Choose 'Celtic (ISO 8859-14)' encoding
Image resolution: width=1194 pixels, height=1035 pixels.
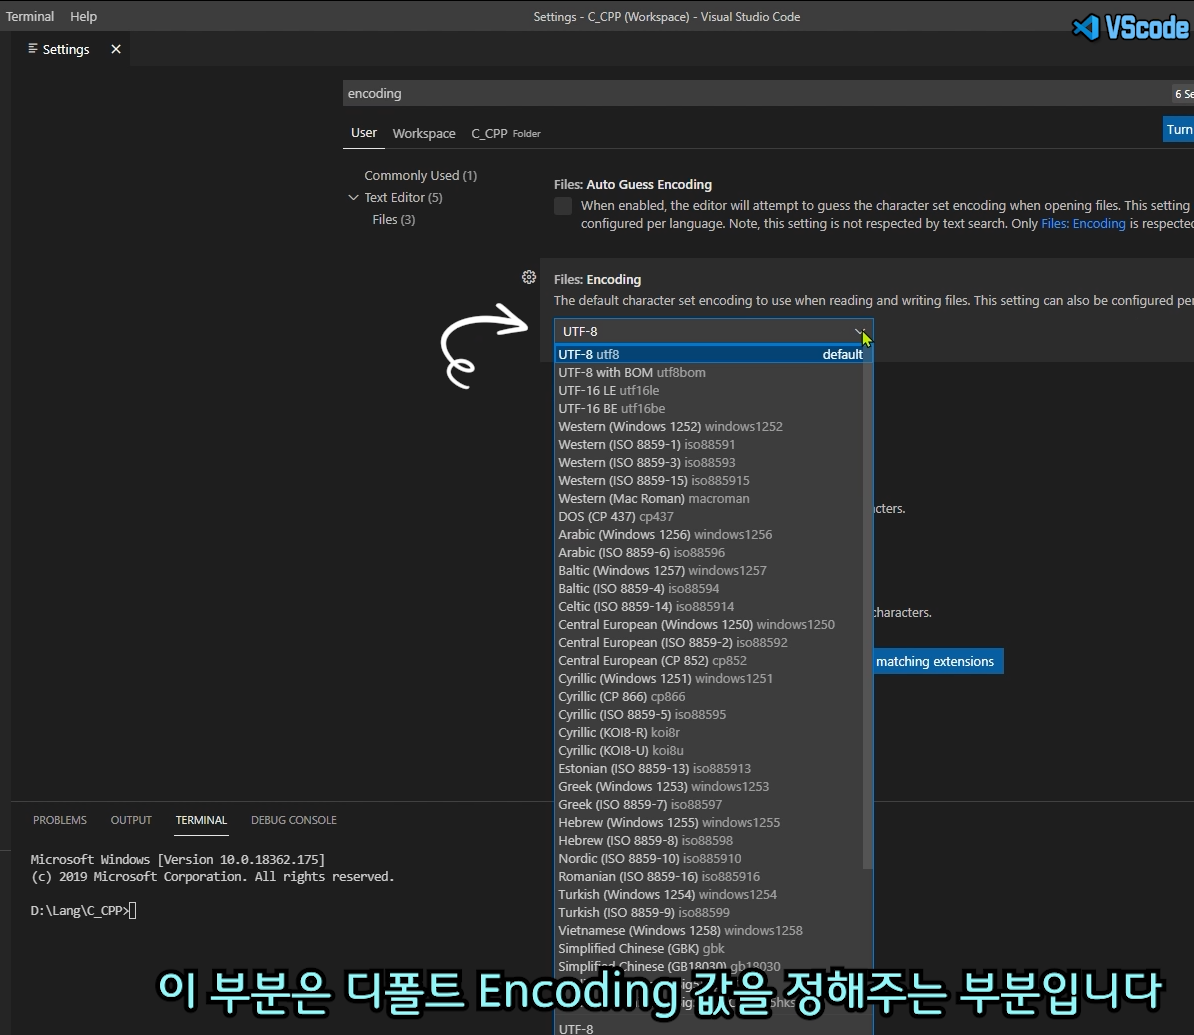[710, 607]
